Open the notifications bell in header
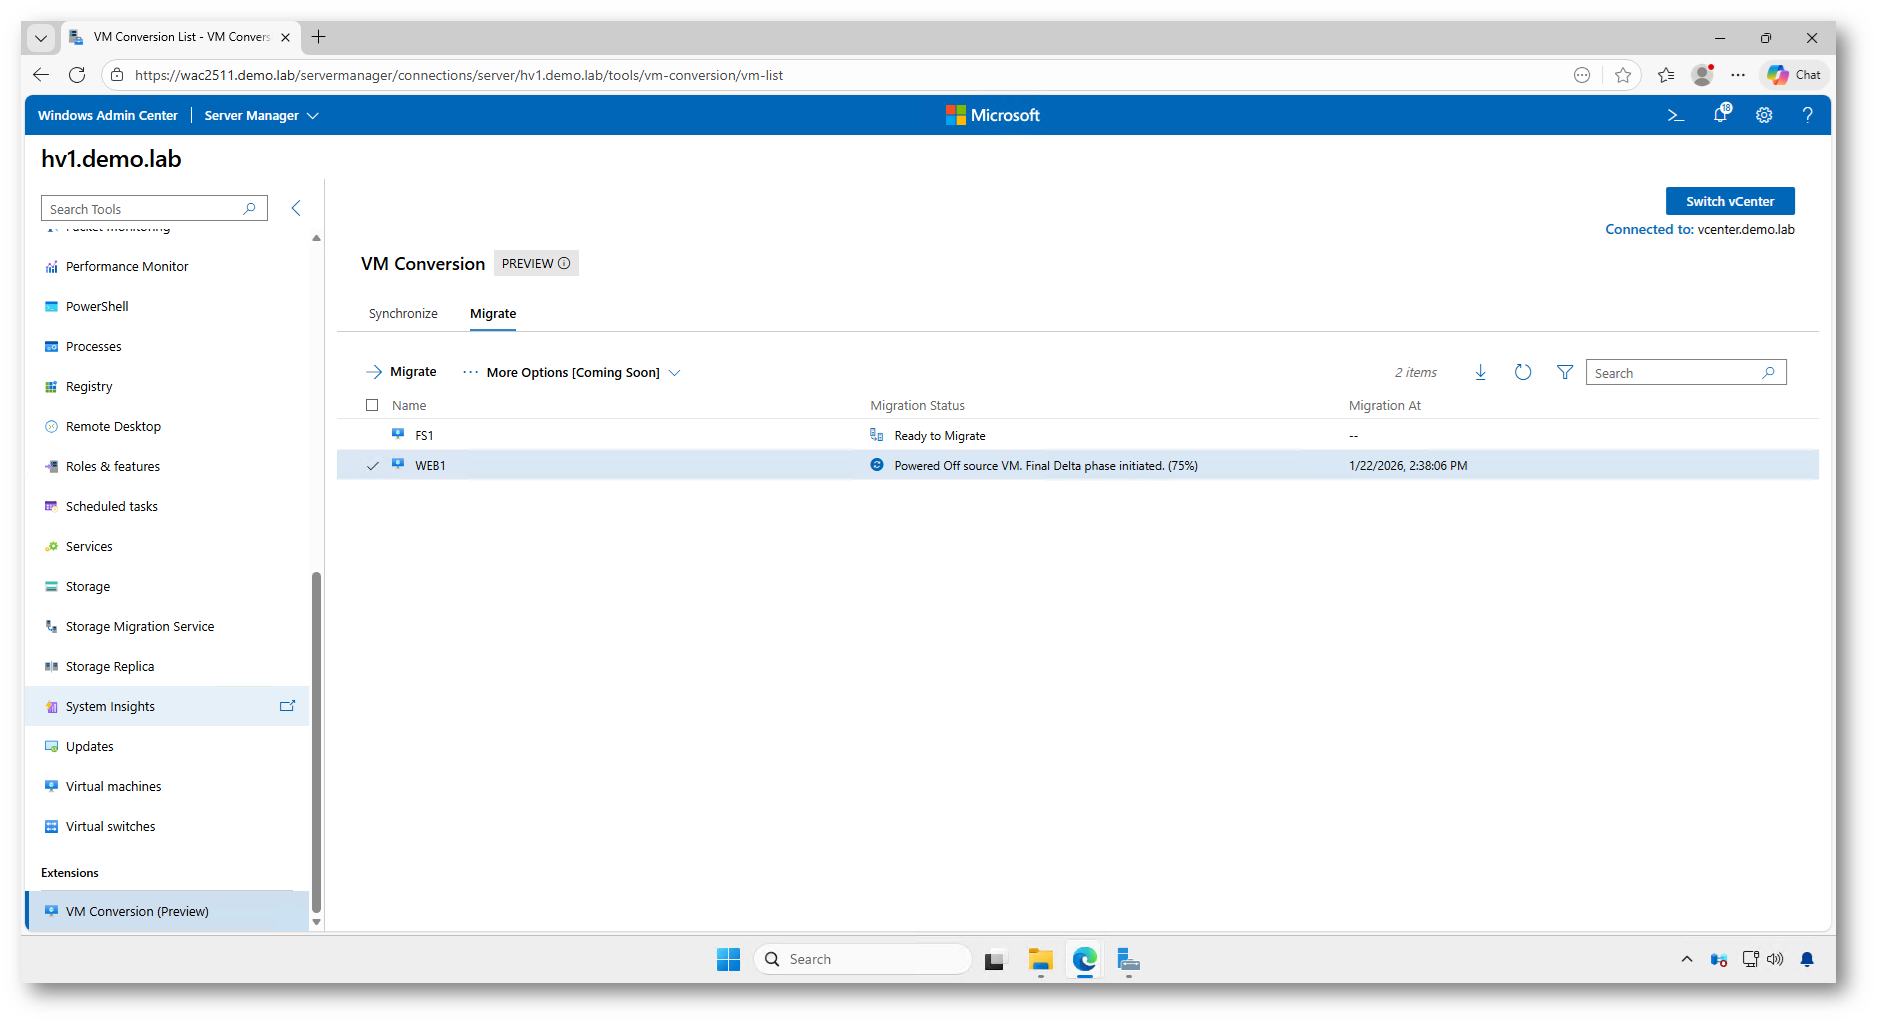 tap(1720, 115)
